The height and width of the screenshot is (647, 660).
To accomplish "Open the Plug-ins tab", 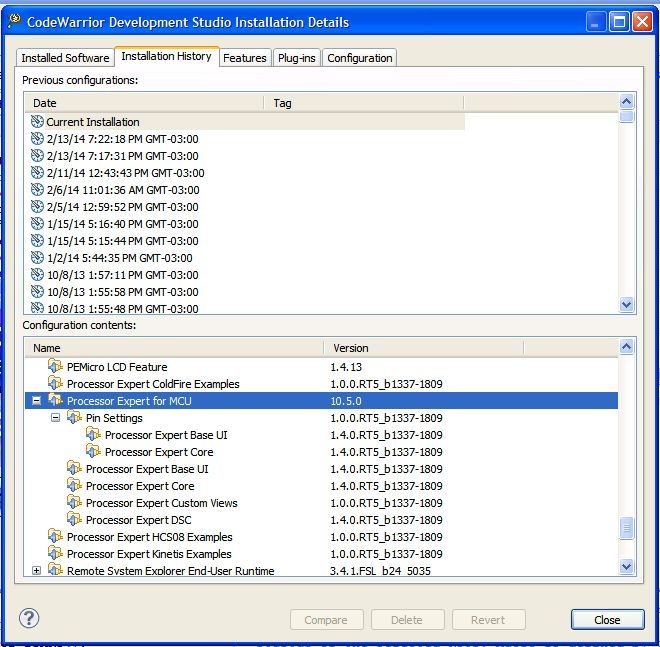I will tap(296, 58).
